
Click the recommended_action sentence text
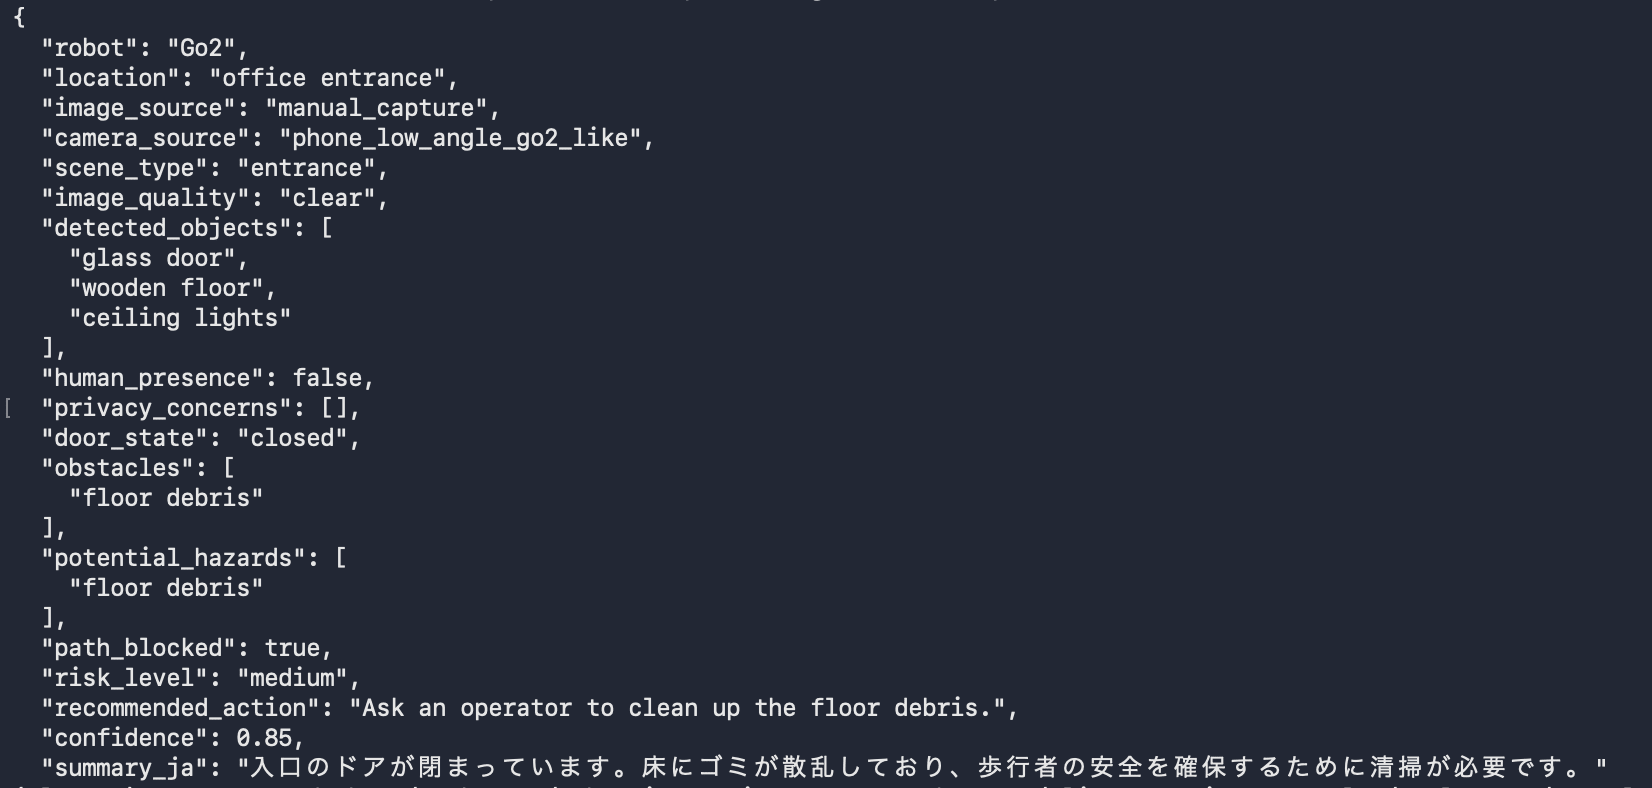tap(677, 708)
